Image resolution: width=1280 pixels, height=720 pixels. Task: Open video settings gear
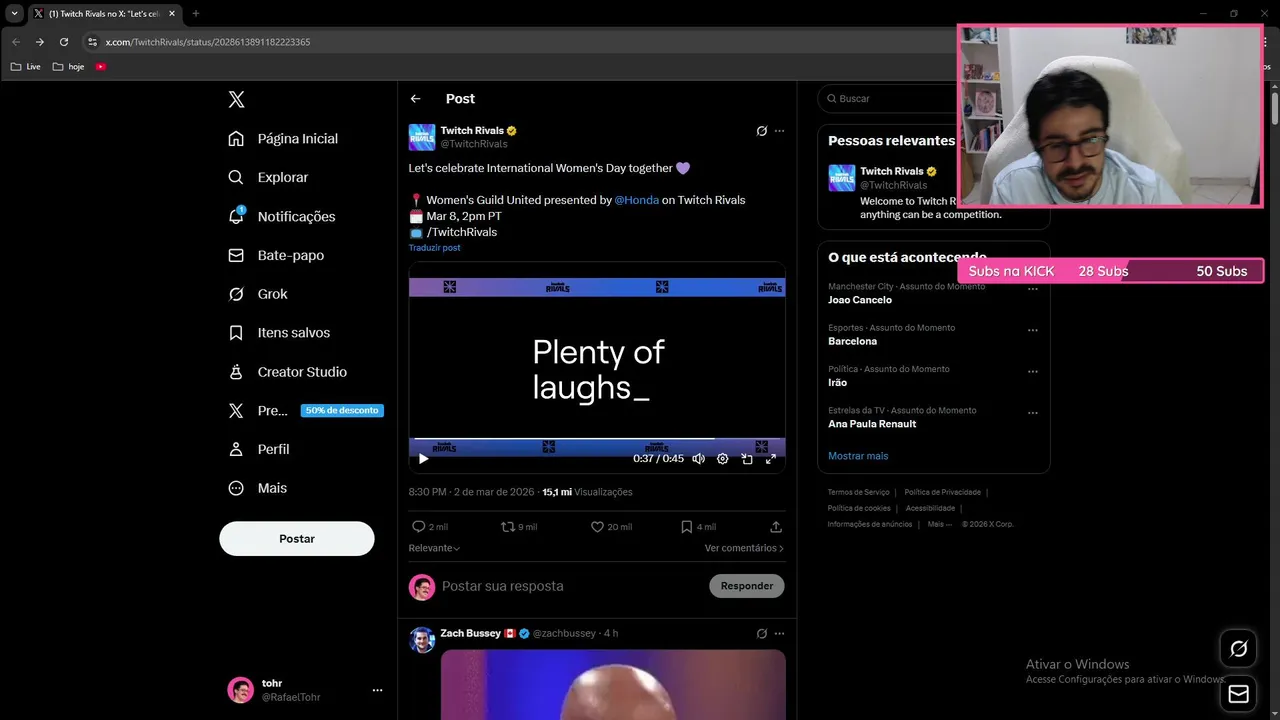coord(723,459)
